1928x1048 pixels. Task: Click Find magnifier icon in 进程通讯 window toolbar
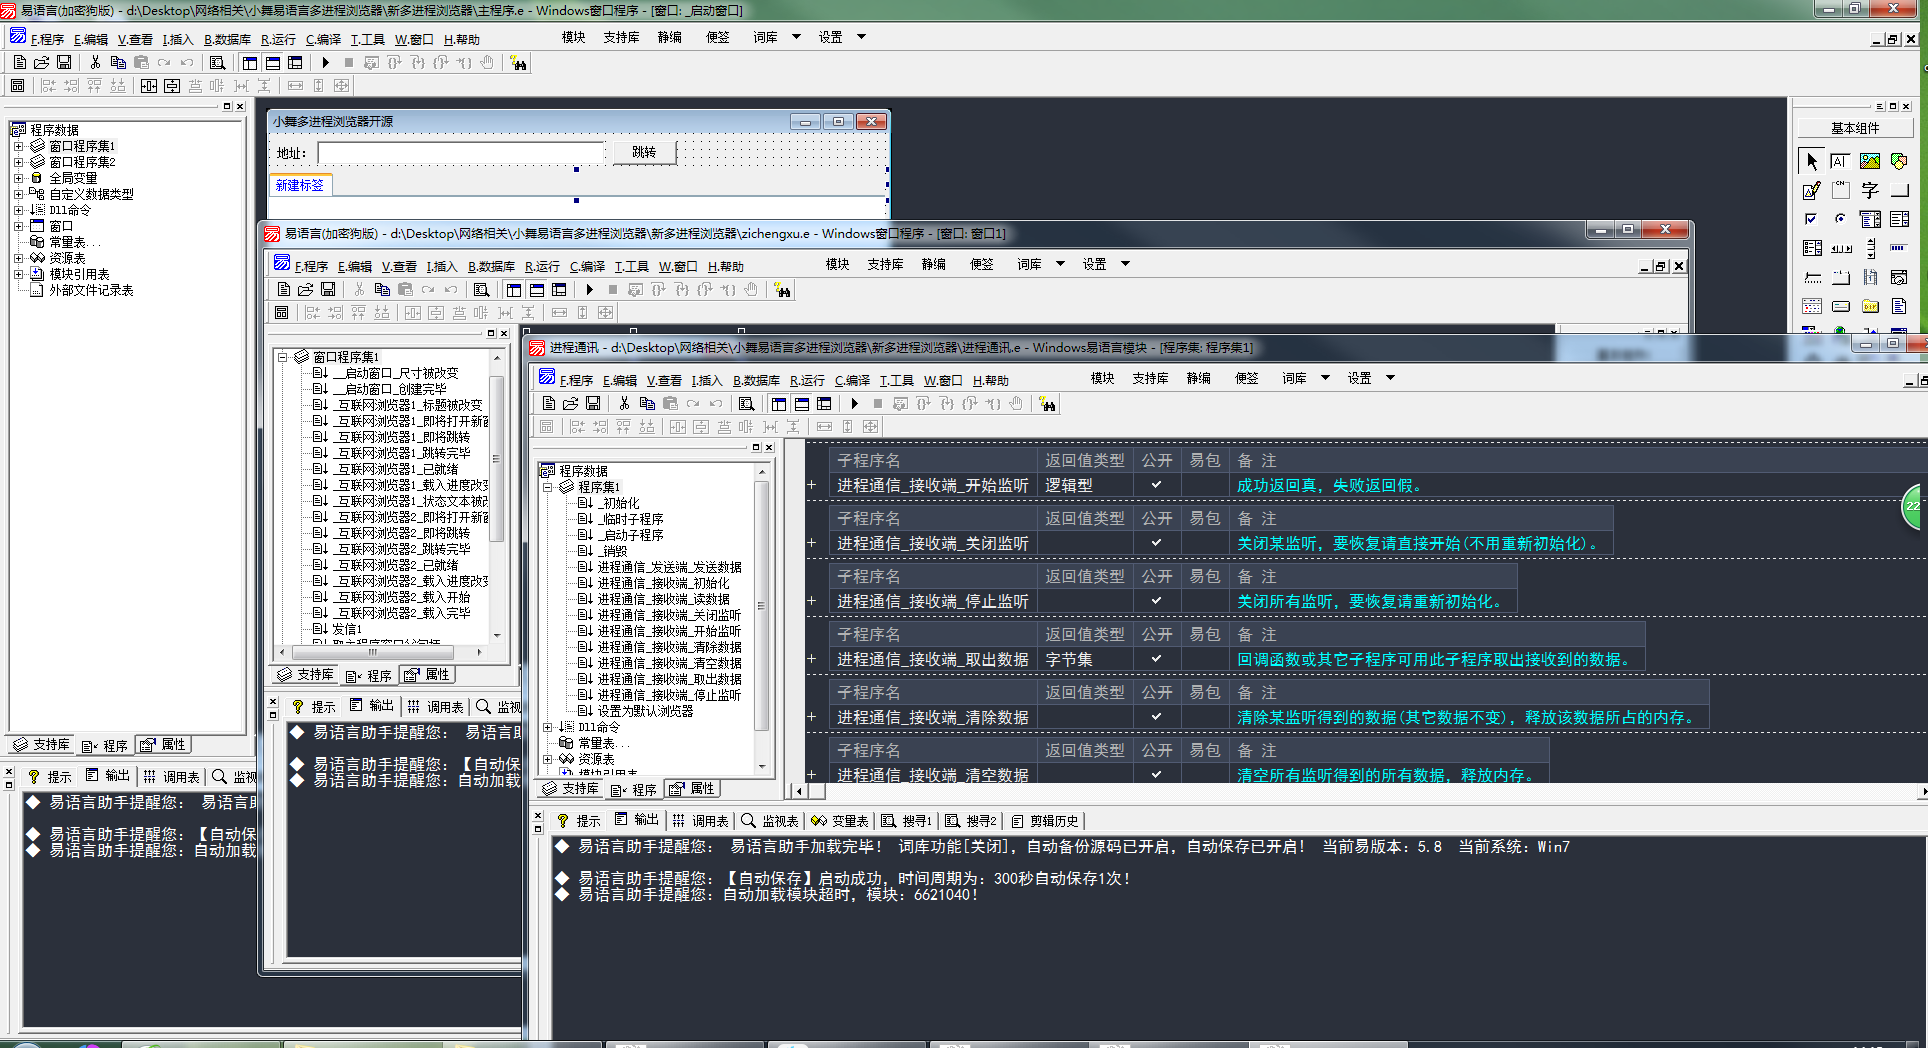(746, 404)
